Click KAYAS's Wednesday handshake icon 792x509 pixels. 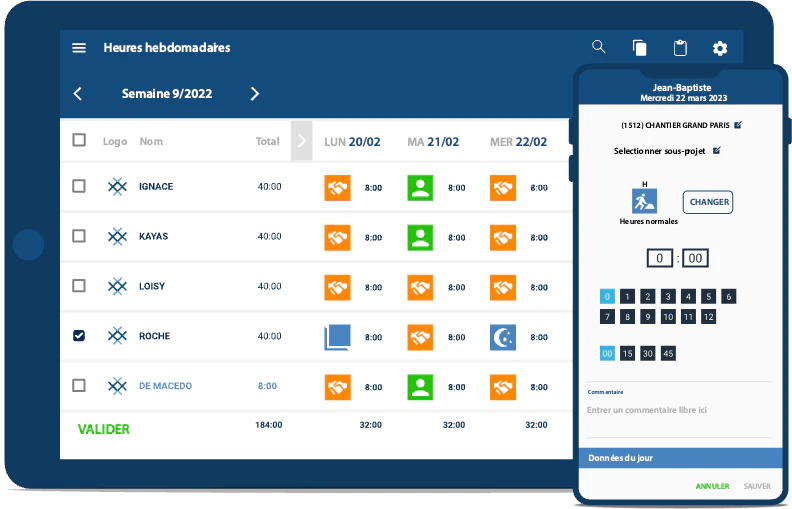[503, 237]
